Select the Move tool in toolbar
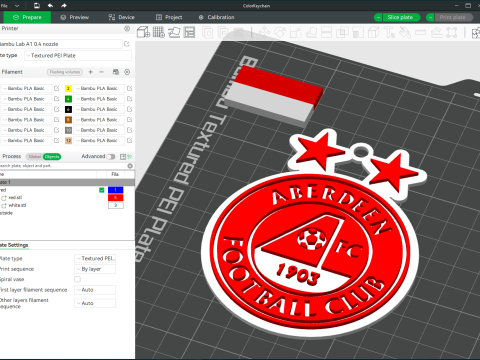Viewport: 480px width, 360px height. pyautogui.click(x=264, y=33)
